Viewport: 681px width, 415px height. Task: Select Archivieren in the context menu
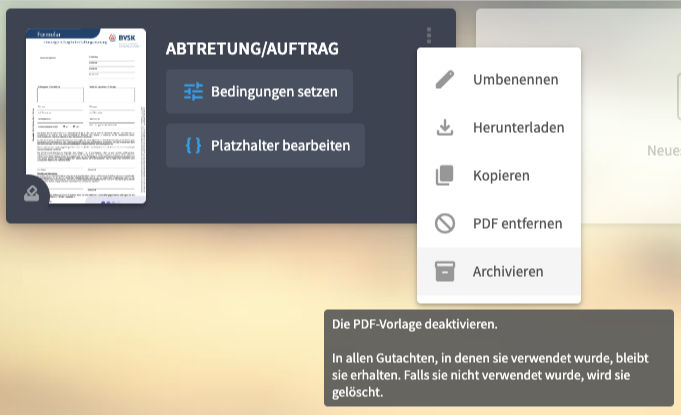(499, 271)
